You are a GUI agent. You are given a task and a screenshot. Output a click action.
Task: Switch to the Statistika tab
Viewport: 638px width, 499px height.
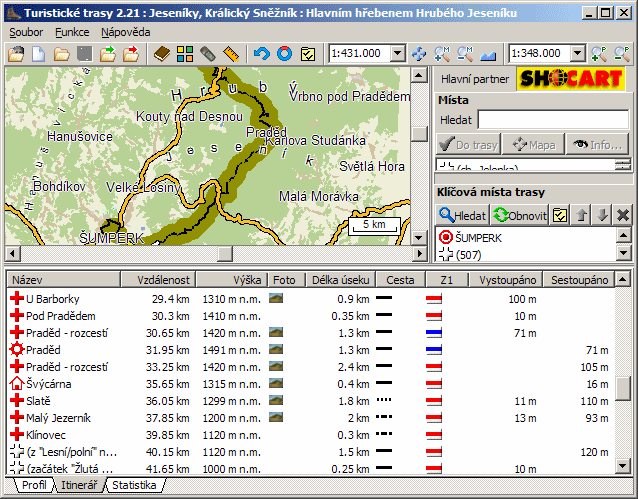click(x=135, y=486)
